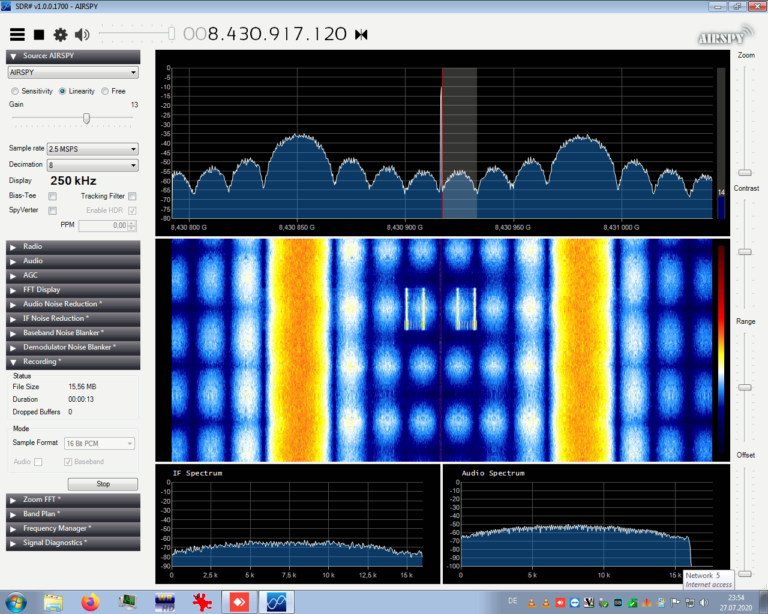Toggle the Audio recording checkbox
This screenshot has width=768, height=614.
[x=38, y=462]
